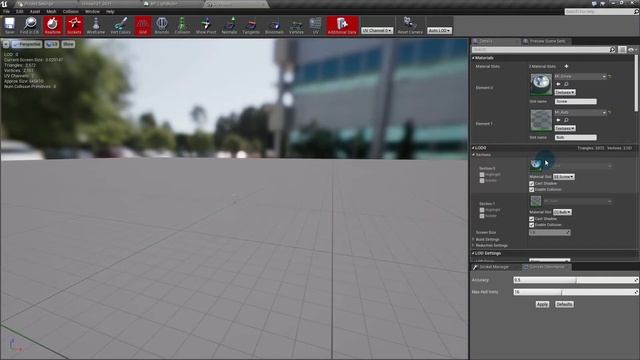Image resolution: width=640 pixels, height=360 pixels.
Task: Enable Wireframe view icon
Action: (96, 26)
